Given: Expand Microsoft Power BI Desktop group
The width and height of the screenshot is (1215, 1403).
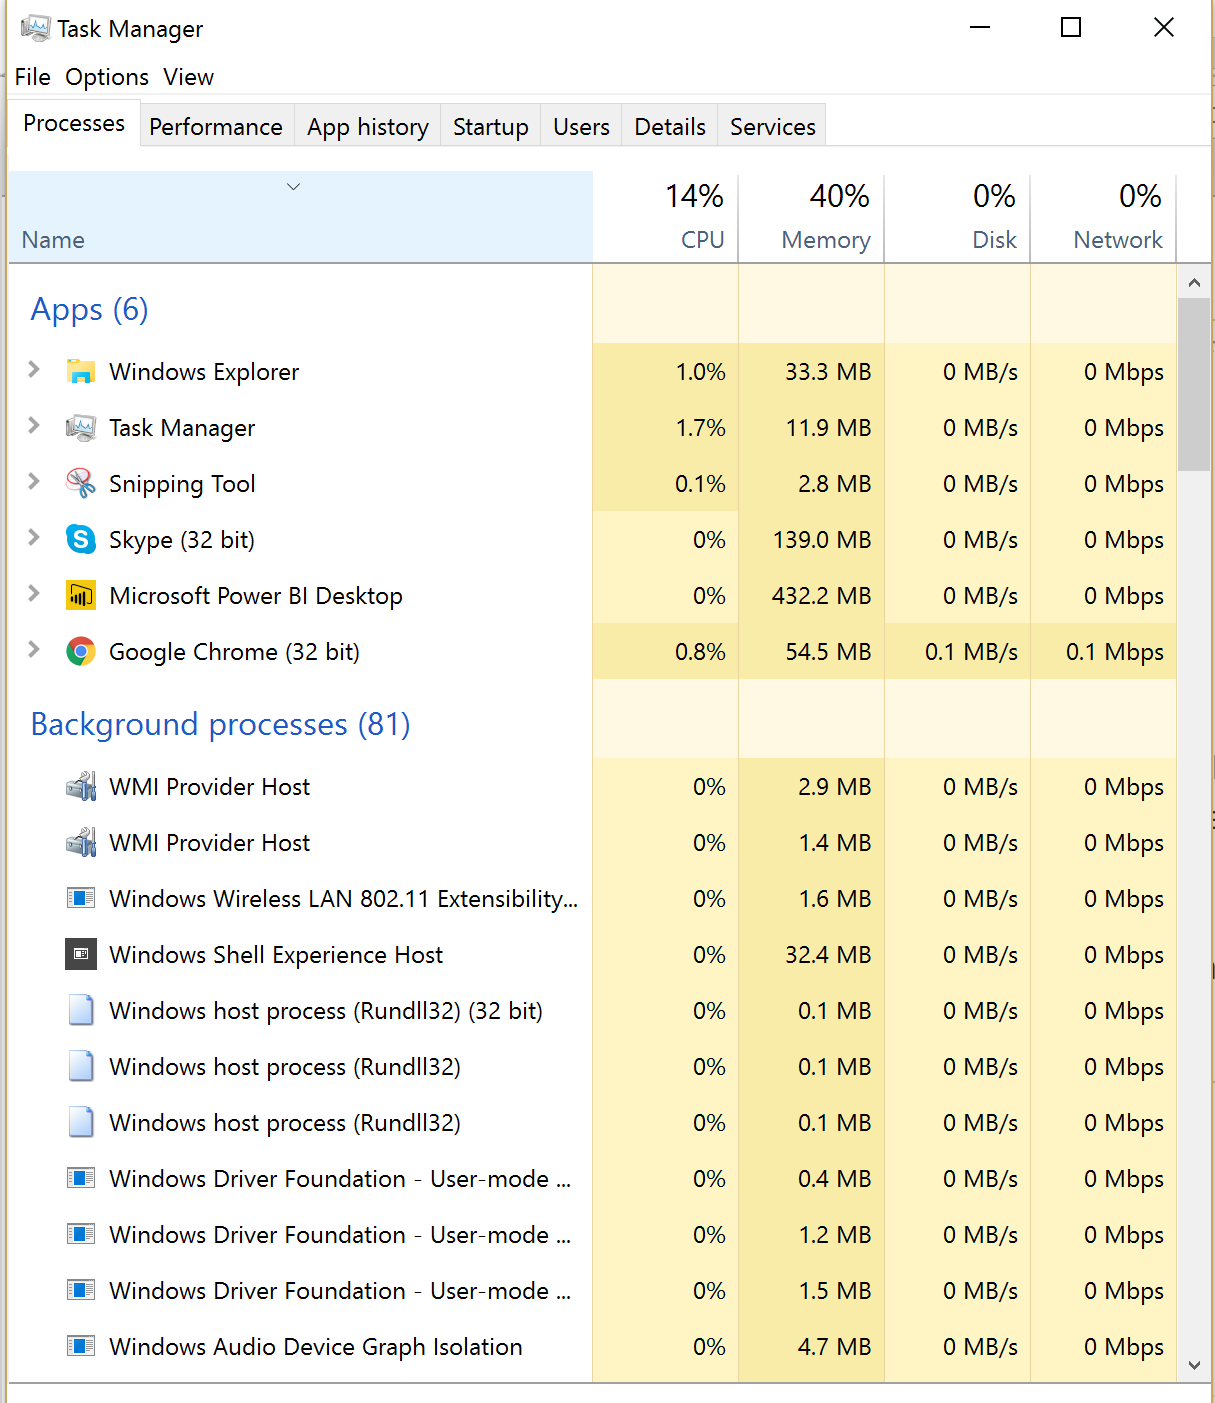Looking at the screenshot, I should tap(34, 594).
